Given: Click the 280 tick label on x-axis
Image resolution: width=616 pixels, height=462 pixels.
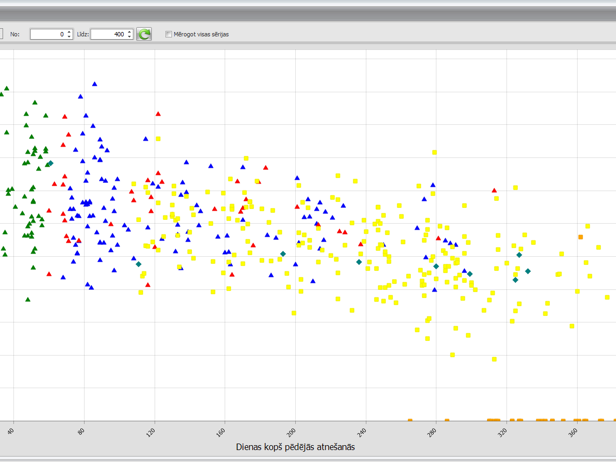Looking at the screenshot, I should click(x=432, y=432).
